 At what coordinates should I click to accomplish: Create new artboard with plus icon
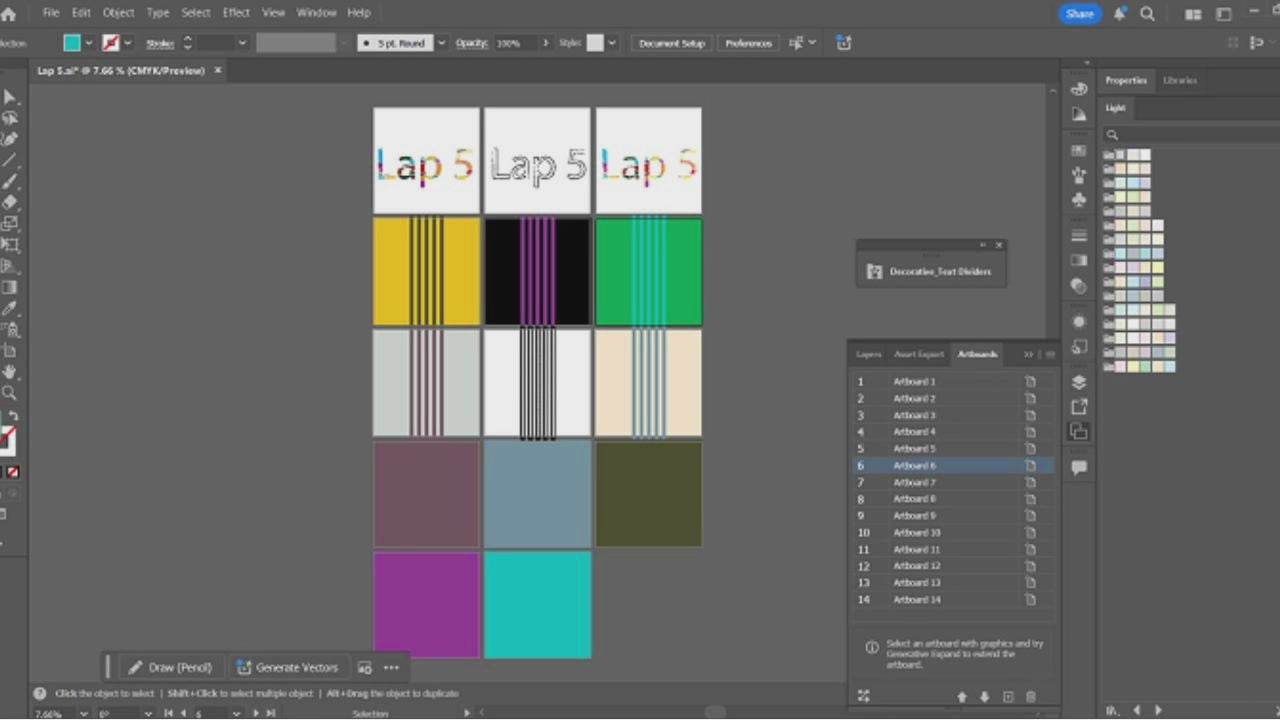coord(1008,697)
